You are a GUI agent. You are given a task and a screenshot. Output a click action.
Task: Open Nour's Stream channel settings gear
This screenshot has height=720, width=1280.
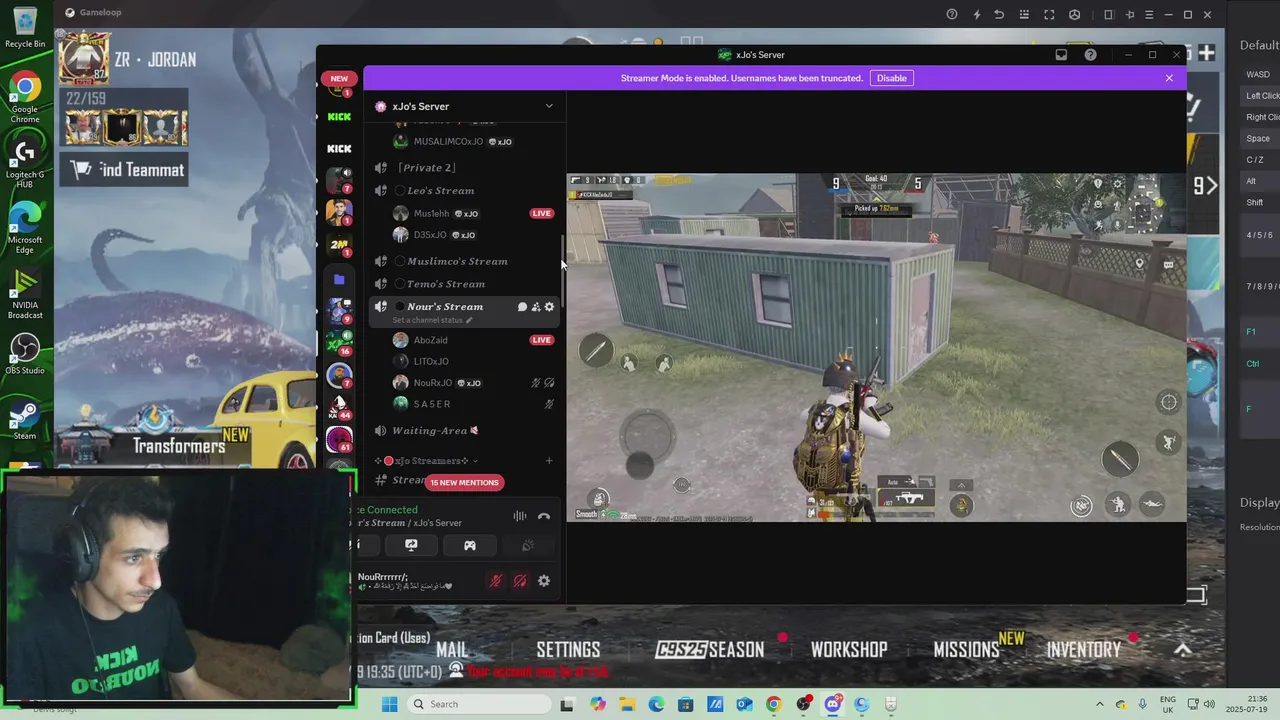click(549, 307)
